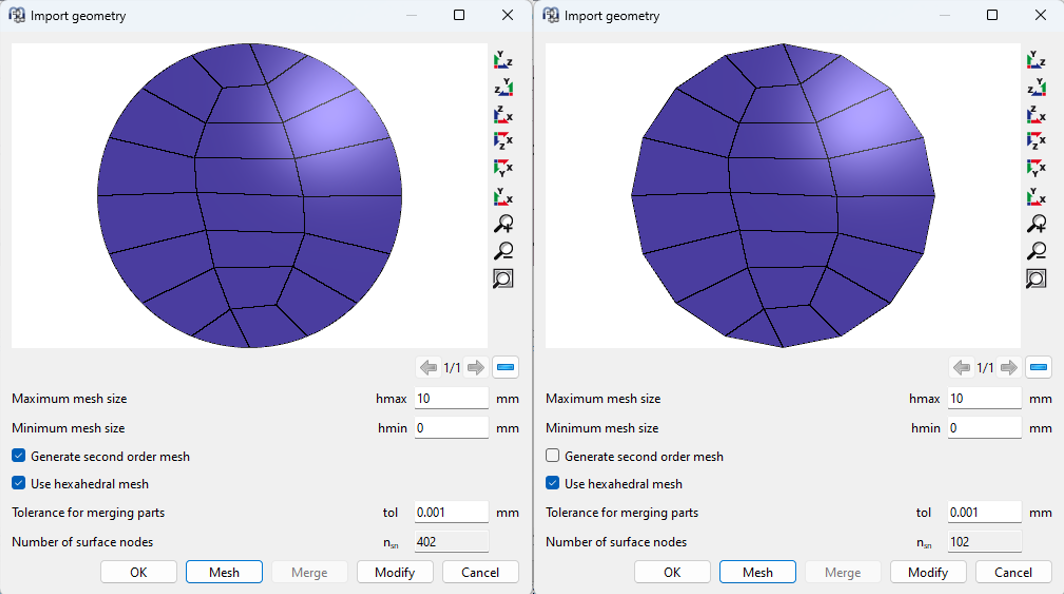This screenshot has height=594, width=1064.
Task: Set Z-left Y-up view in 402-node dialog
Action: (503, 87)
